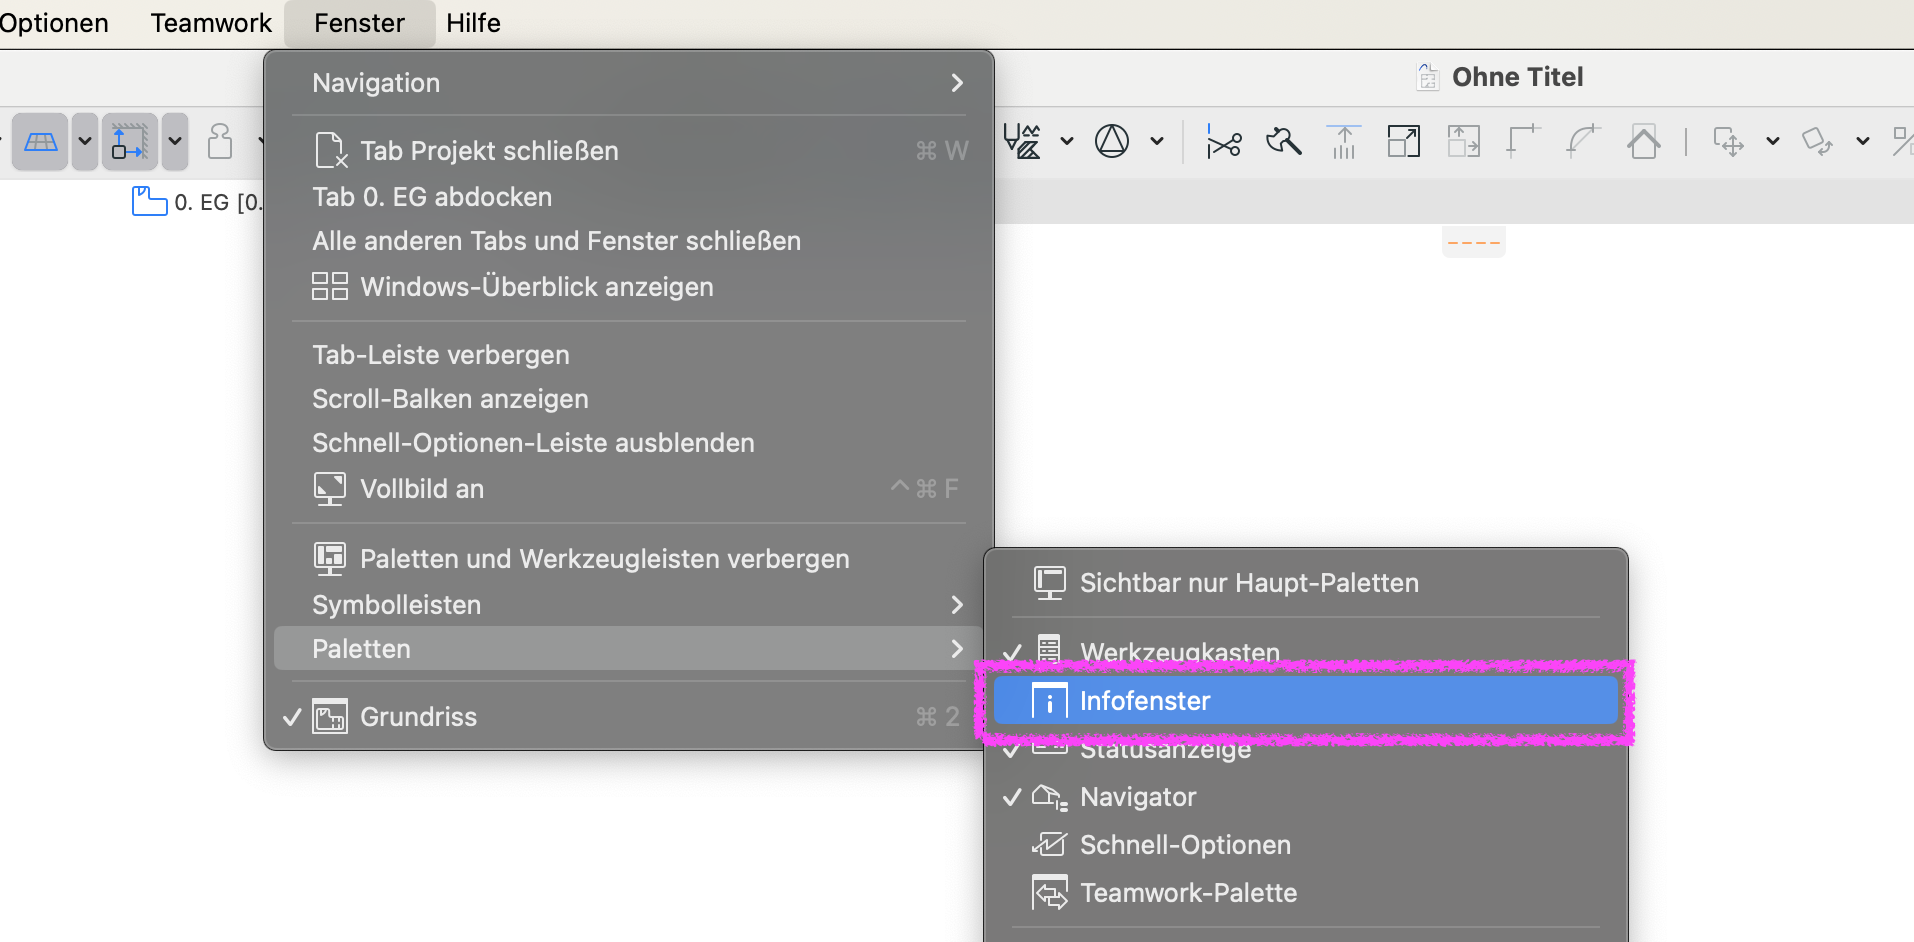This screenshot has height=942, width=1914.
Task: Toggle the Statusanzeige palette
Action: [x=1306, y=749]
